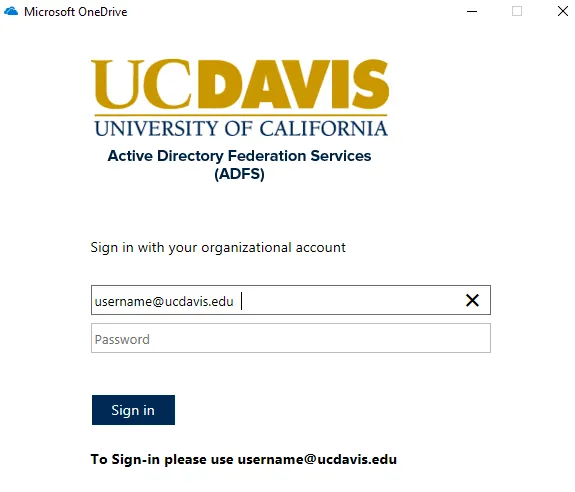Image resolution: width=575 pixels, height=492 pixels.
Task: Click the 'Sign in with your organizational account' text
Action: point(218,247)
